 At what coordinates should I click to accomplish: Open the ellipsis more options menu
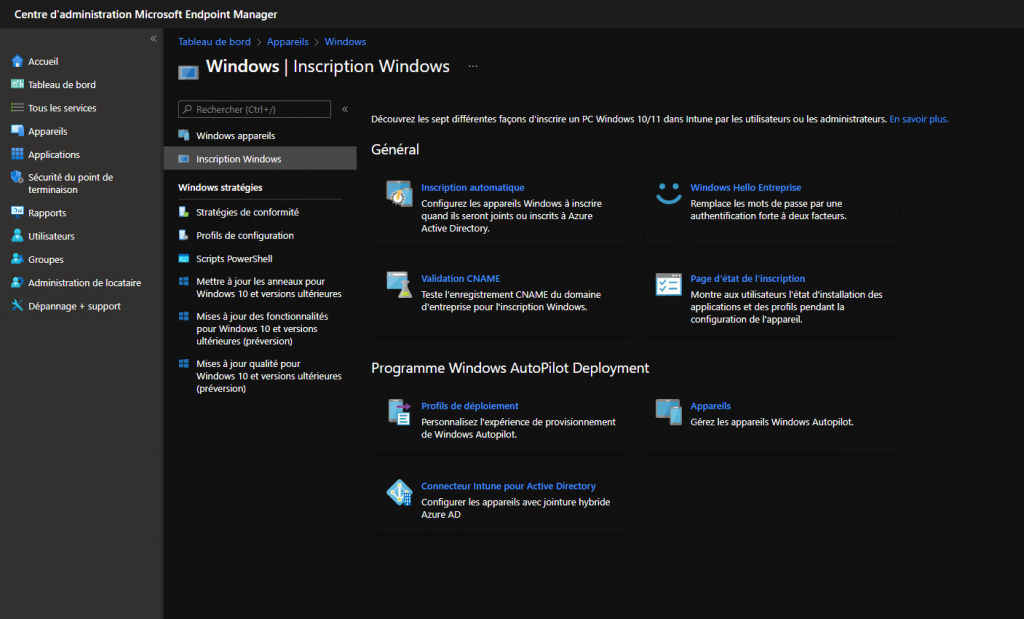tap(473, 66)
